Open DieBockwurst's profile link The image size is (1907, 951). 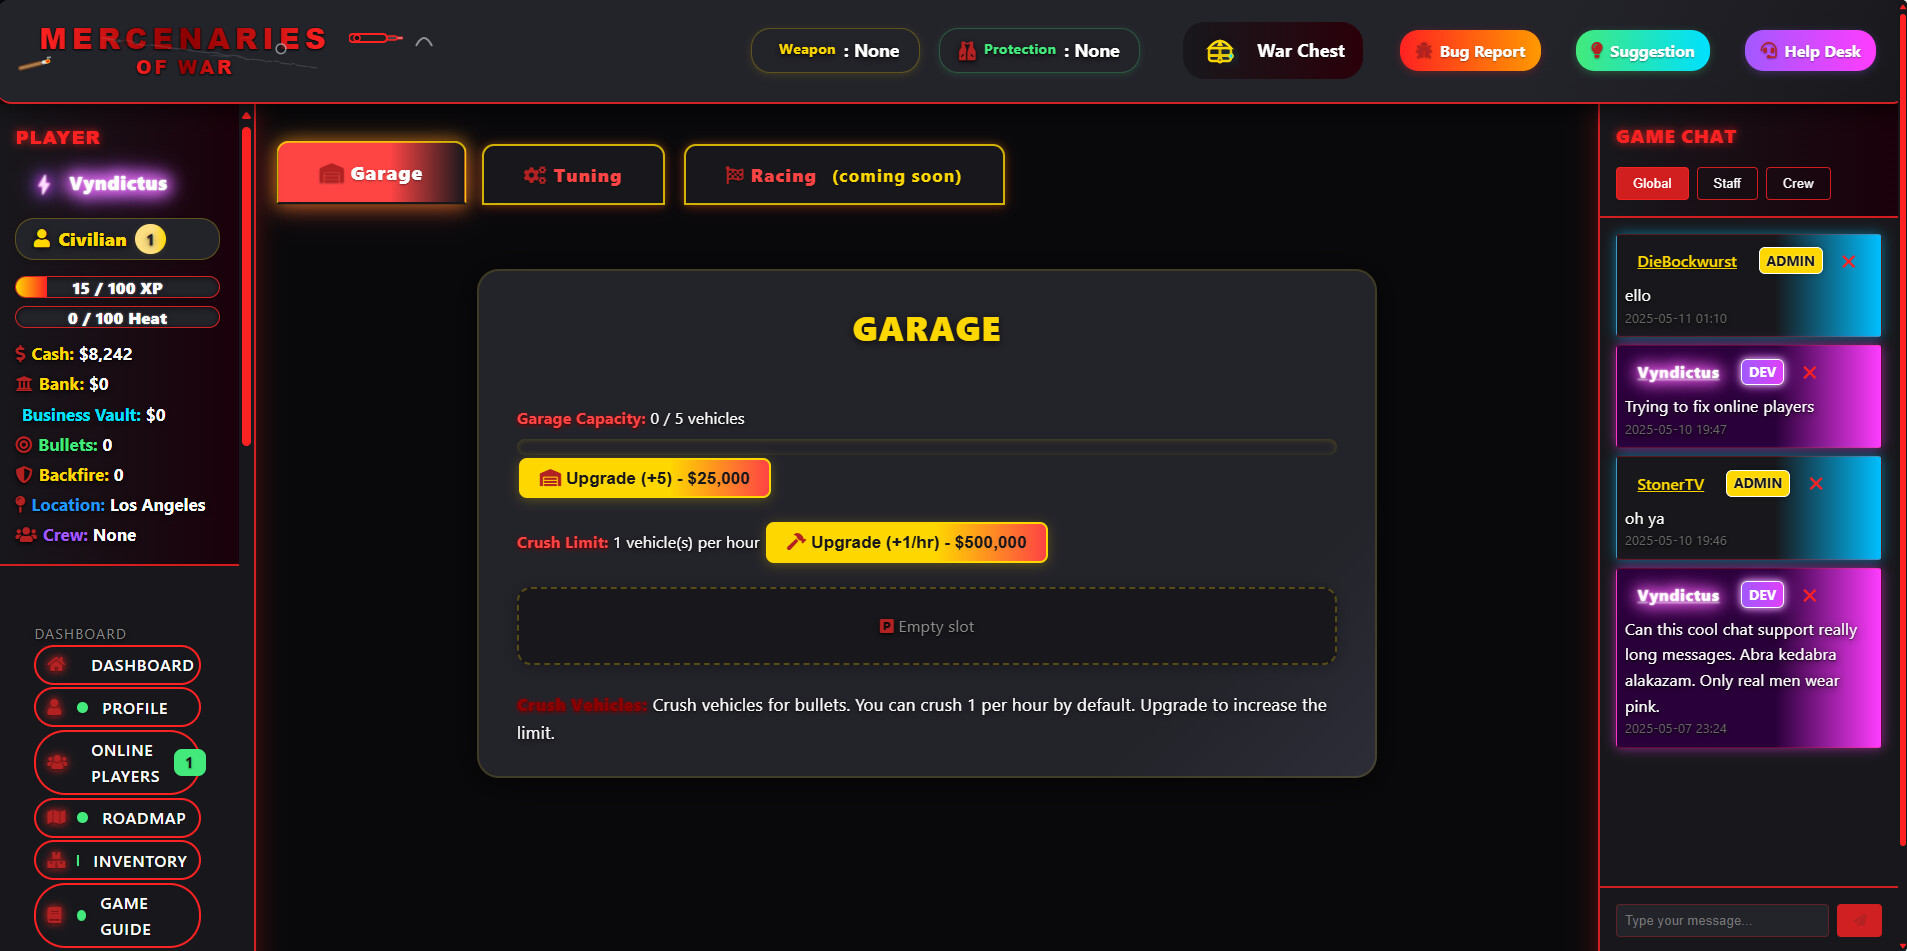[x=1686, y=261]
